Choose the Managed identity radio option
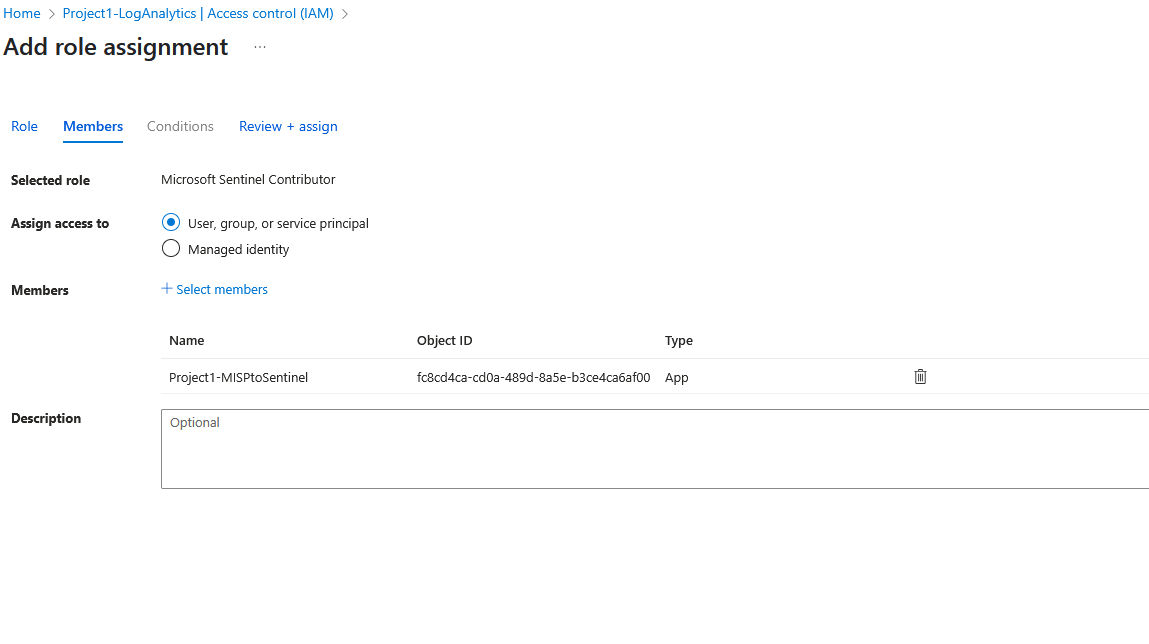This screenshot has height=644, width=1149. coord(171,248)
